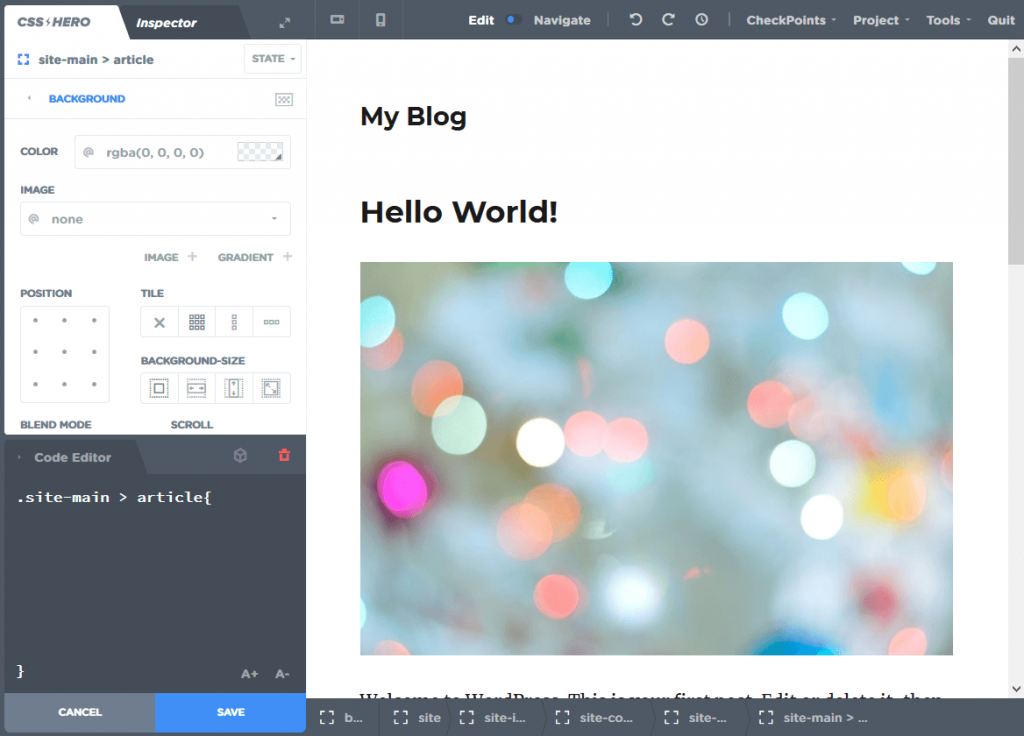Screen dimensions: 1024x736
Task: Choose vertical repeat tile mode
Action: pos(234,321)
